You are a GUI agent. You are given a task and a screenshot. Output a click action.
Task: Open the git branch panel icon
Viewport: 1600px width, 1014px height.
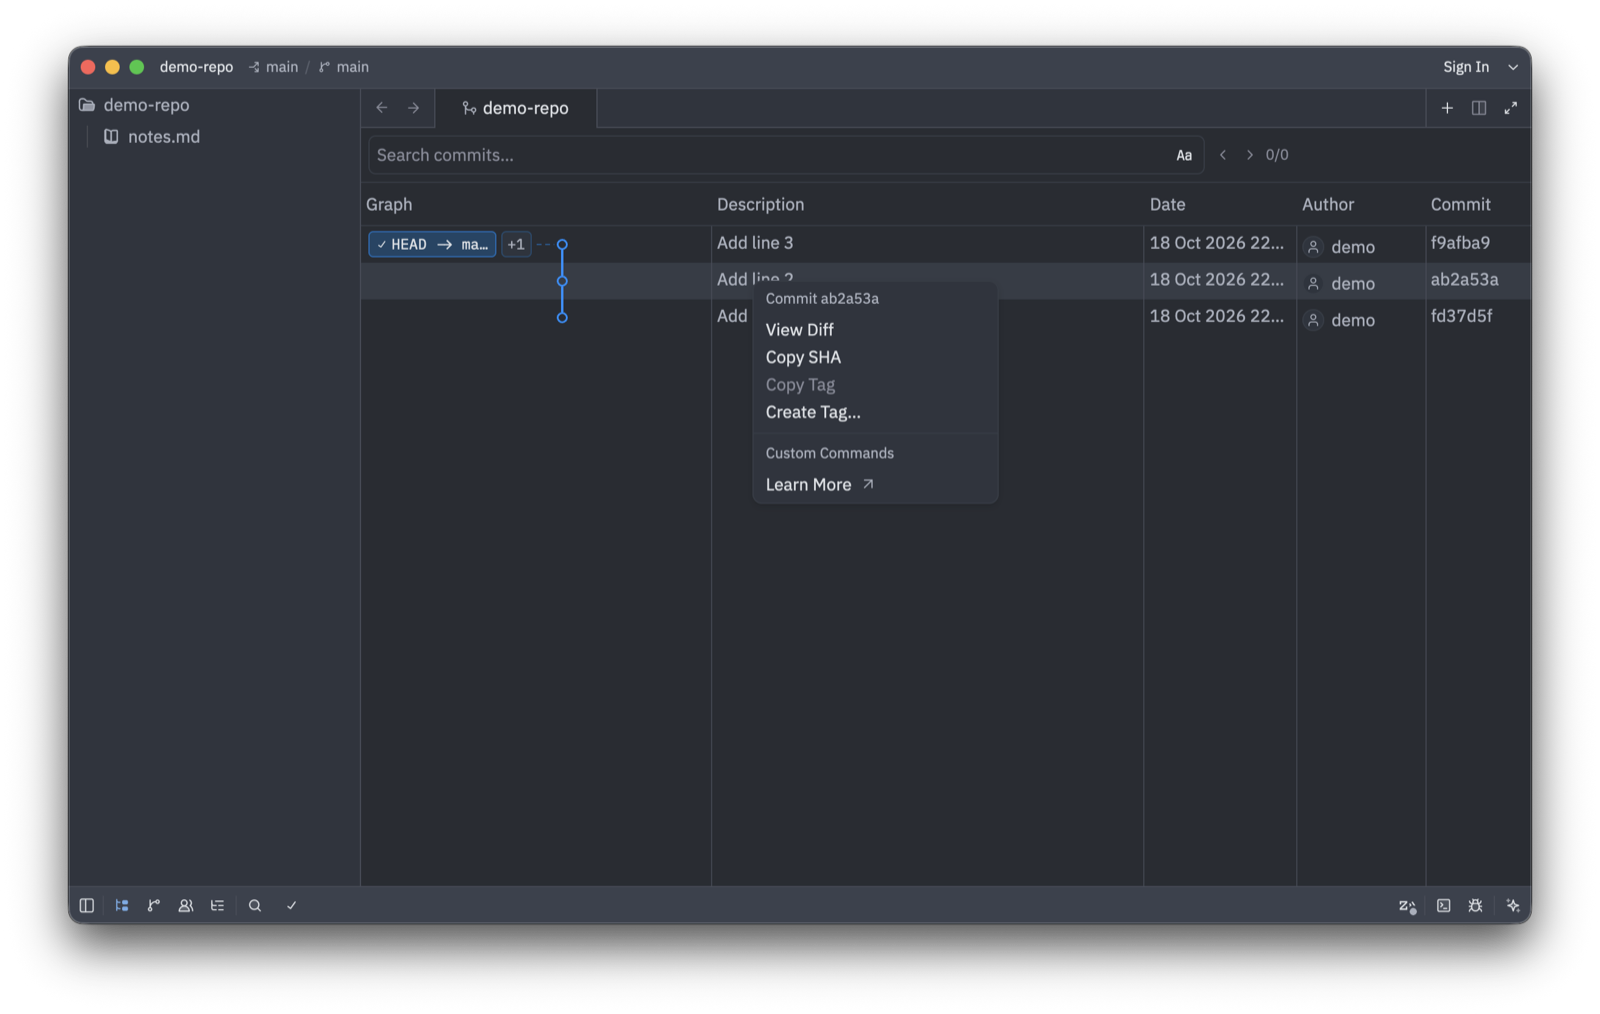(x=154, y=905)
